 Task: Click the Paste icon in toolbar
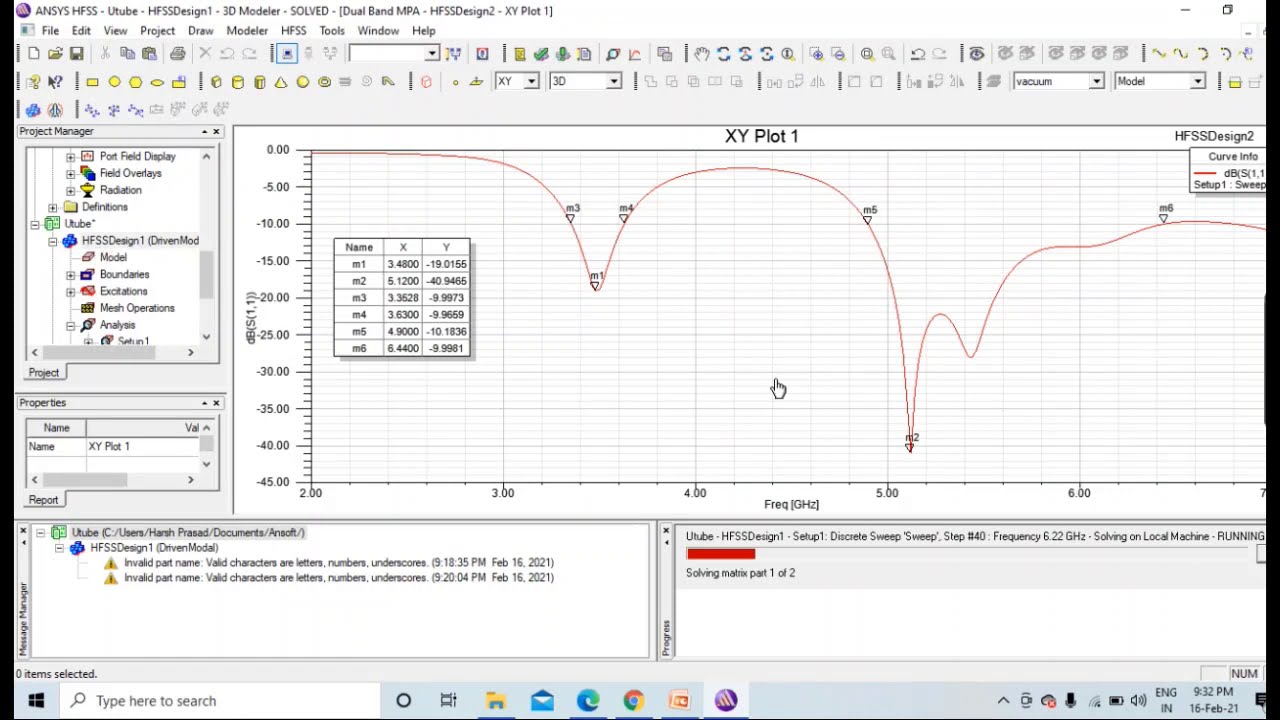pos(149,54)
